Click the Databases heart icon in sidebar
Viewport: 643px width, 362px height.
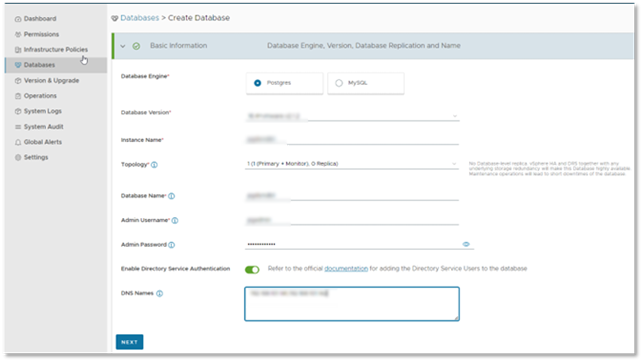18,65
